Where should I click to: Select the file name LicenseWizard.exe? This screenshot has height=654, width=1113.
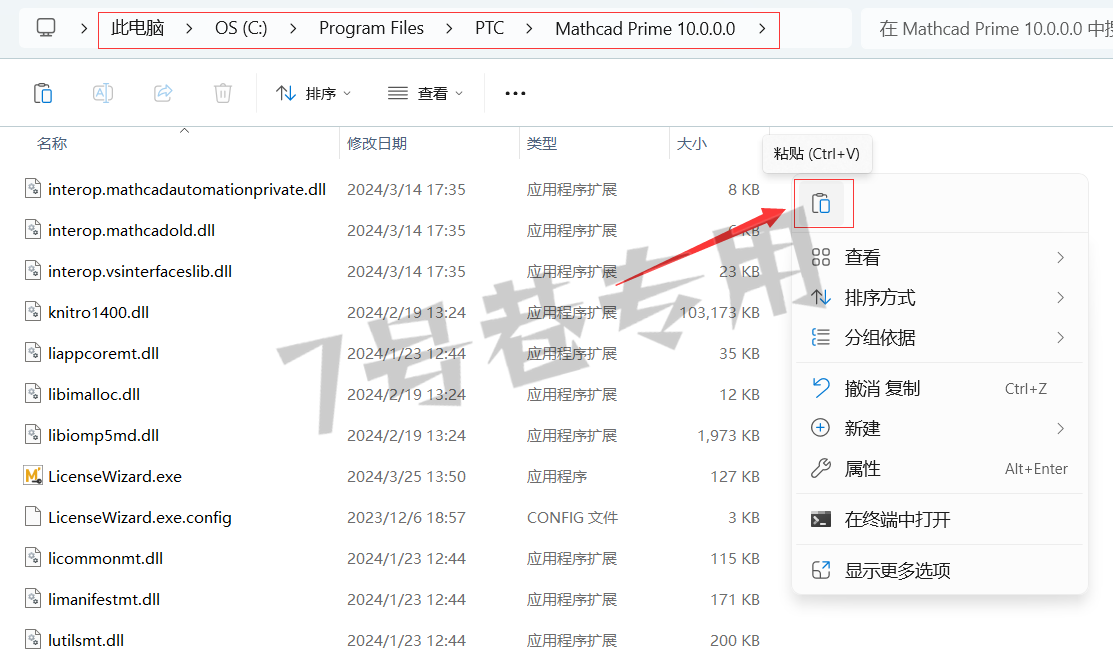(x=115, y=476)
